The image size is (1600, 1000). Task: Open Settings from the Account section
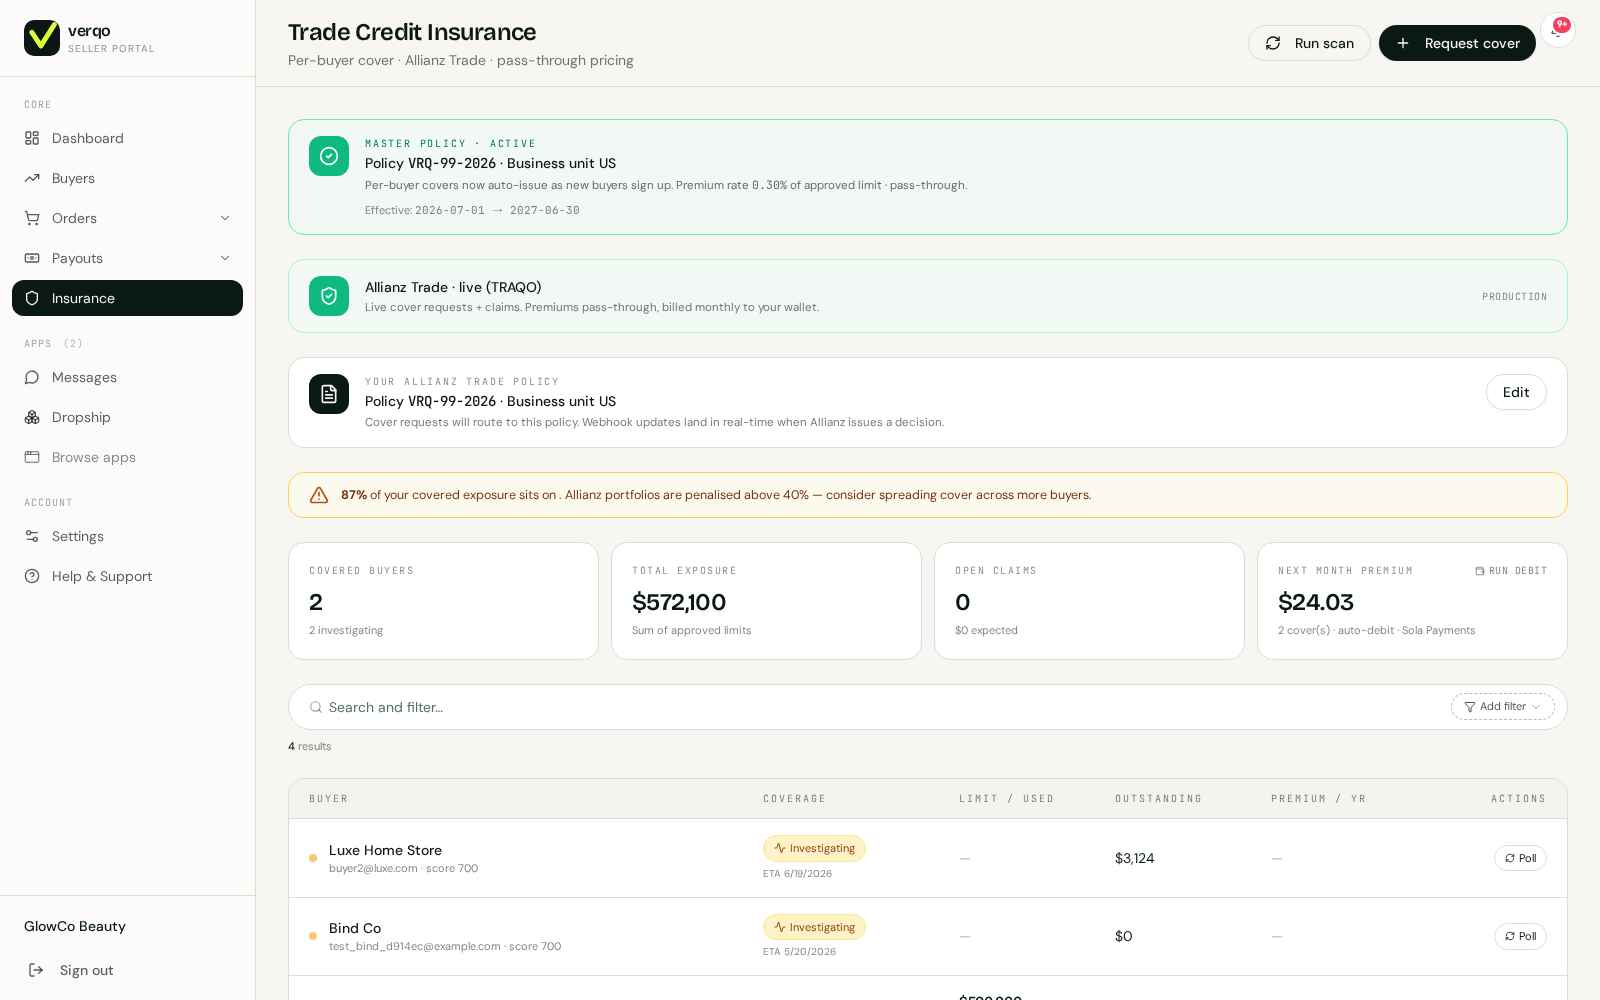(x=127, y=536)
